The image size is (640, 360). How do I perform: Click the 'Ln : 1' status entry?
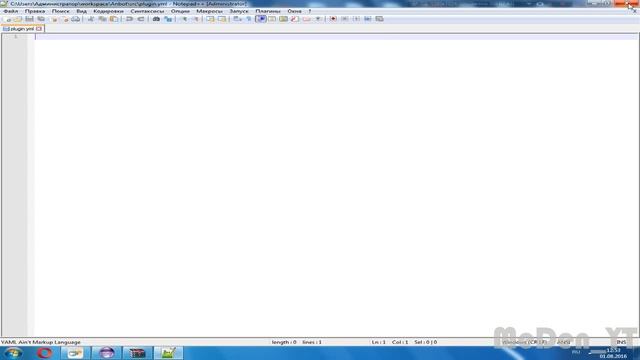pos(378,342)
